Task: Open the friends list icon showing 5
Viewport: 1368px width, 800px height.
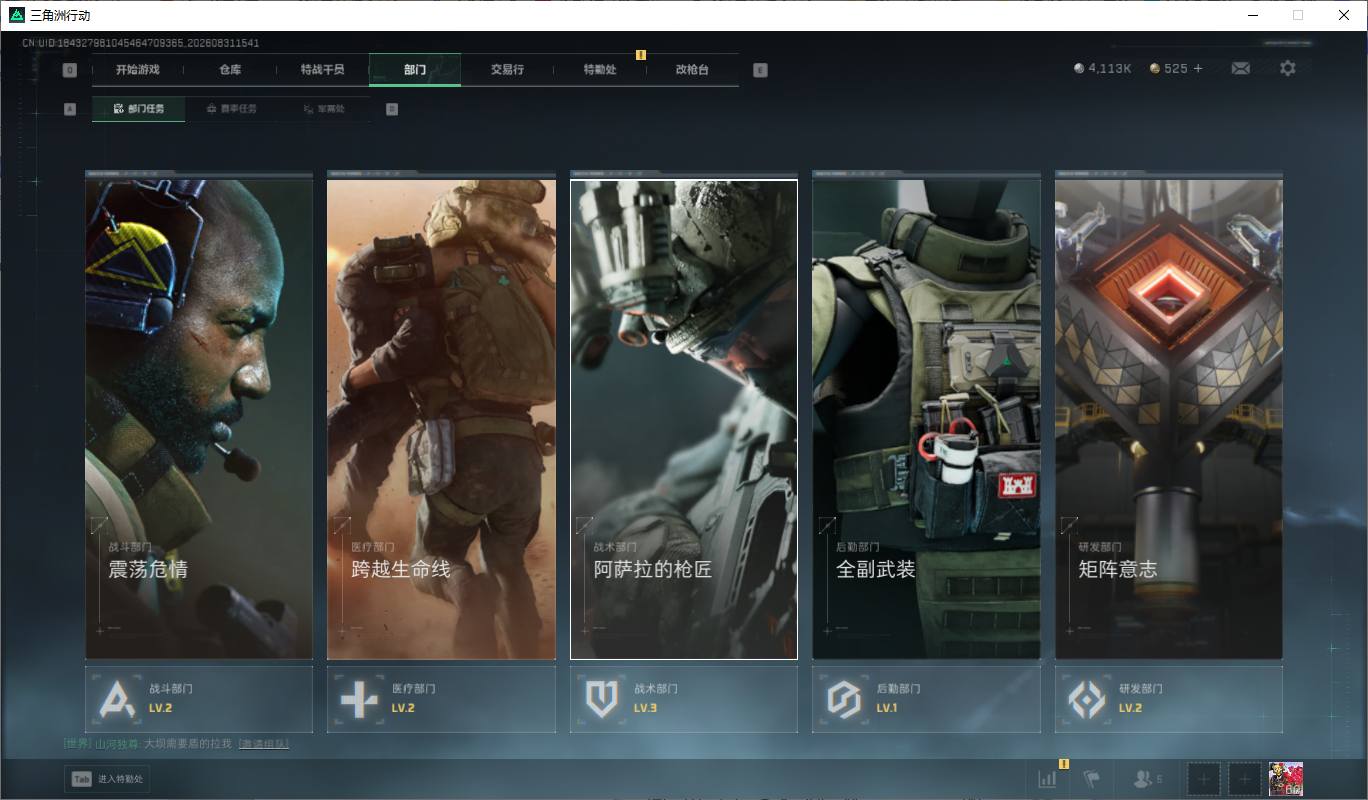Action: (1147, 779)
